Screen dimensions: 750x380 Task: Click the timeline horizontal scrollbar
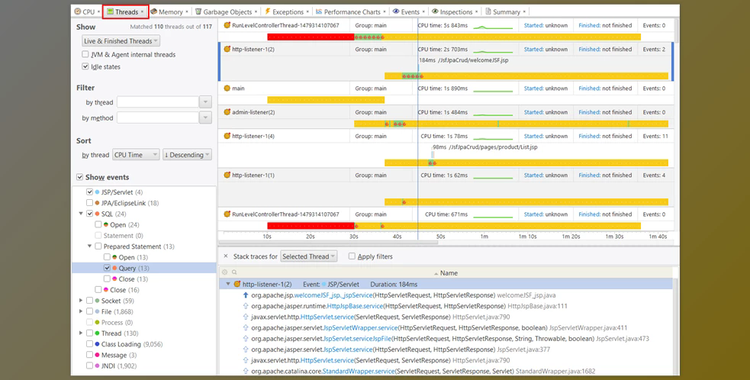[x=328, y=243]
